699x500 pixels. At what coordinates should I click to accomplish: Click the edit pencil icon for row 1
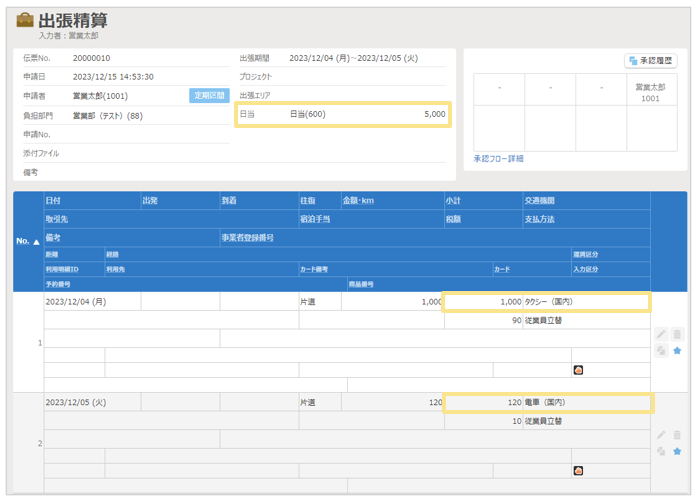point(661,335)
